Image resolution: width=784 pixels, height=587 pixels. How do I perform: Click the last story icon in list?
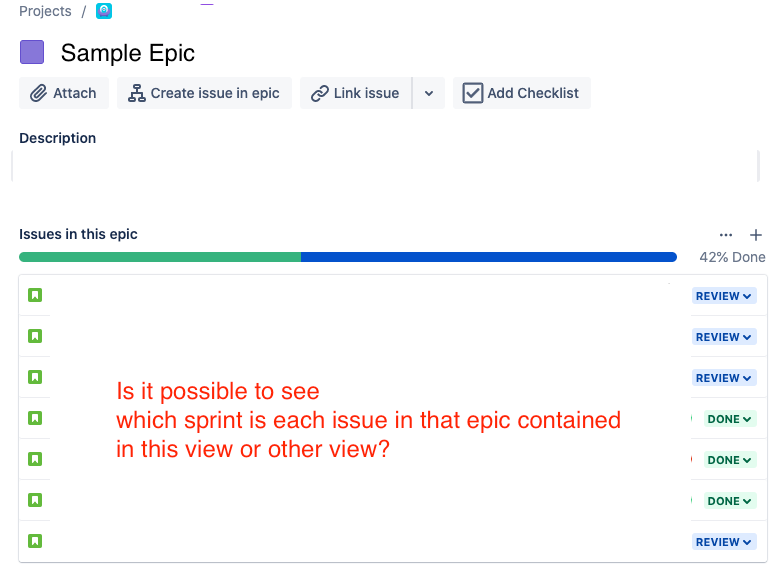click(x=35, y=541)
